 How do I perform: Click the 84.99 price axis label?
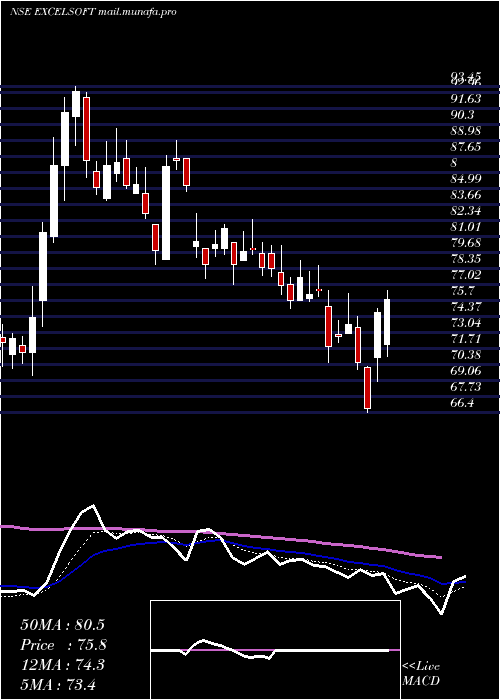coord(466,179)
